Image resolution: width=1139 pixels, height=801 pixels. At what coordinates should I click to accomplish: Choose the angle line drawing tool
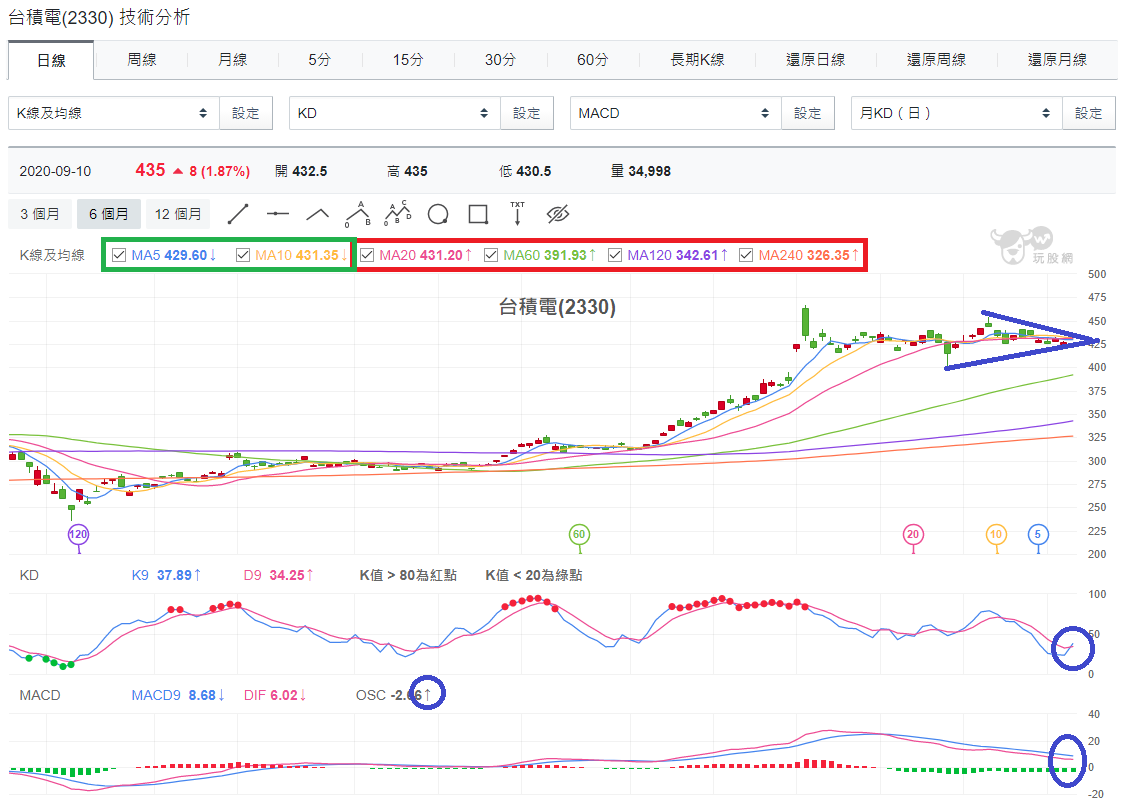coord(317,214)
